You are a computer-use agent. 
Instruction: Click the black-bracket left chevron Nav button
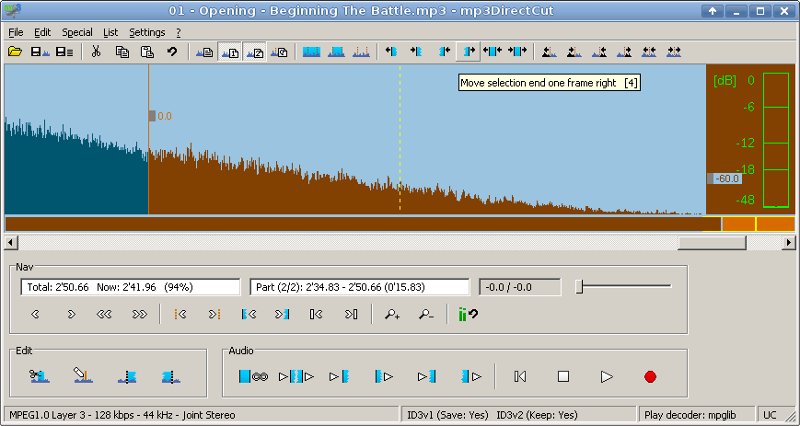tap(316, 314)
